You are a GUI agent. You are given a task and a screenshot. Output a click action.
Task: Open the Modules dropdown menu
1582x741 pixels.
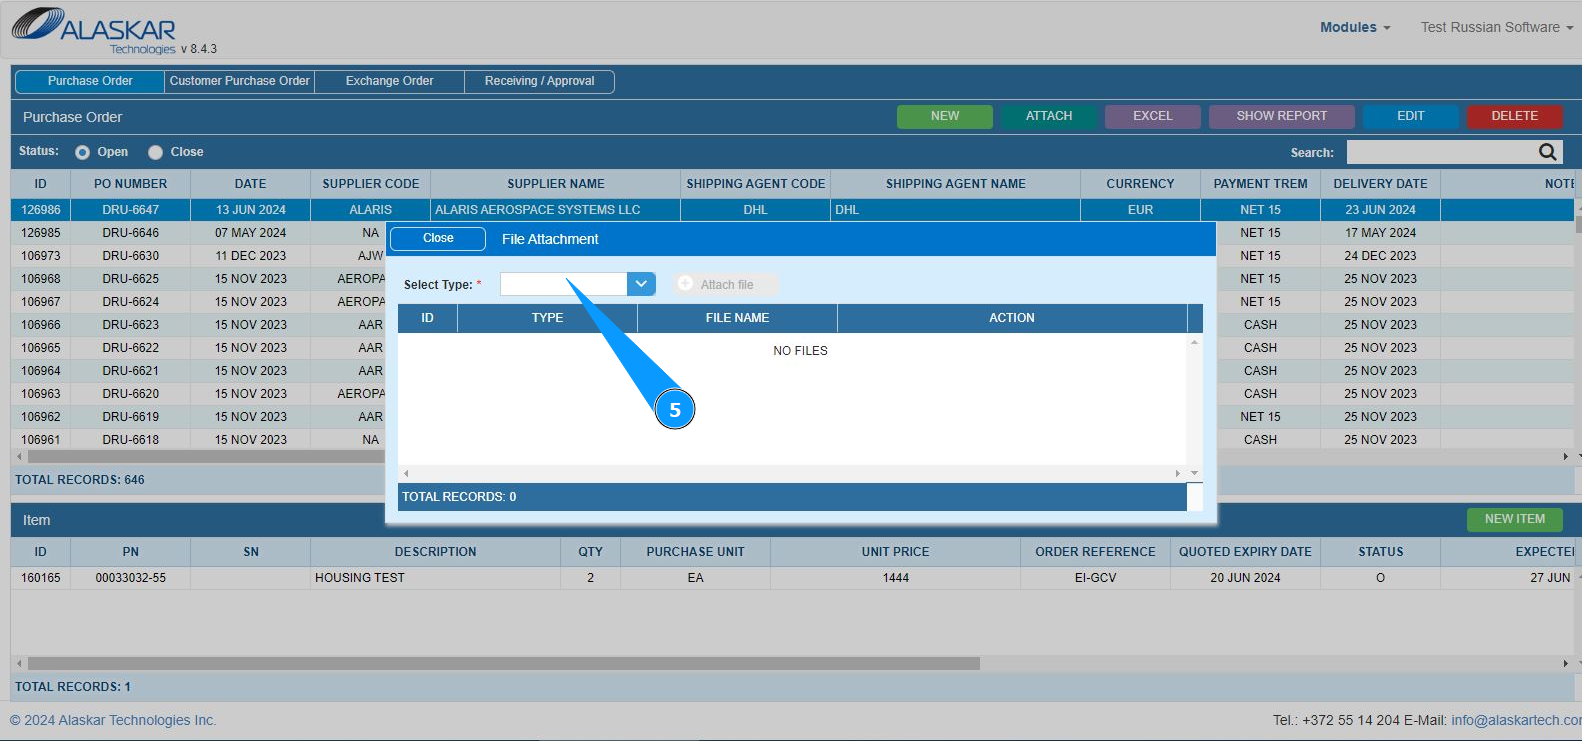(1355, 27)
